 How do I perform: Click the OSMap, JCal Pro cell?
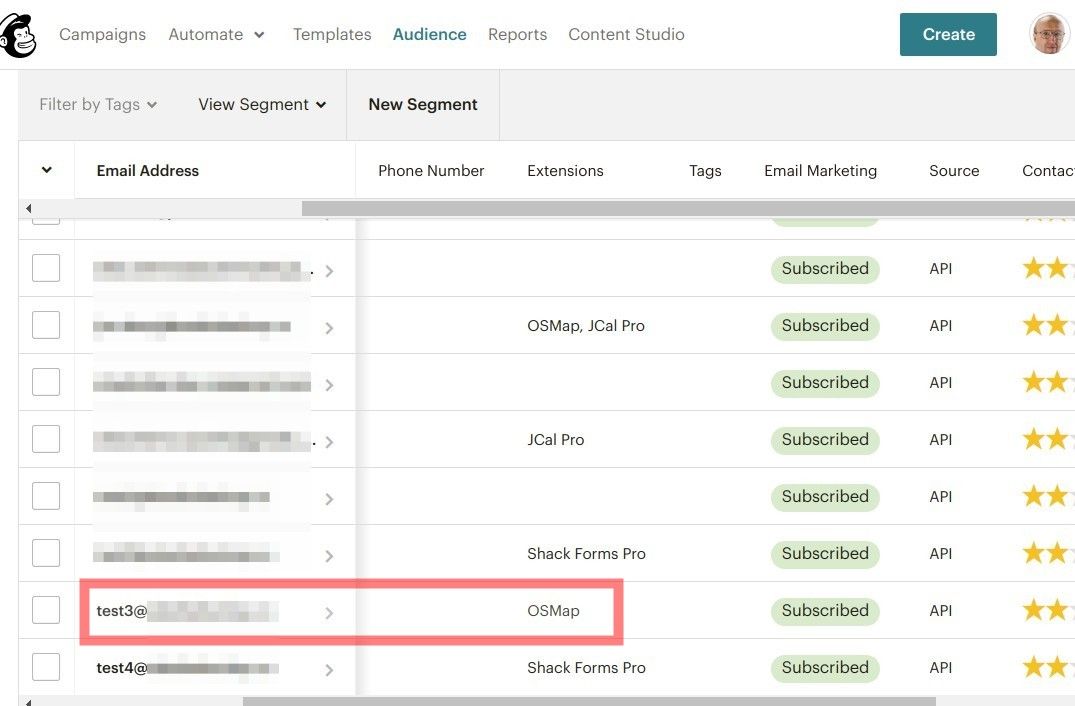[585, 326]
